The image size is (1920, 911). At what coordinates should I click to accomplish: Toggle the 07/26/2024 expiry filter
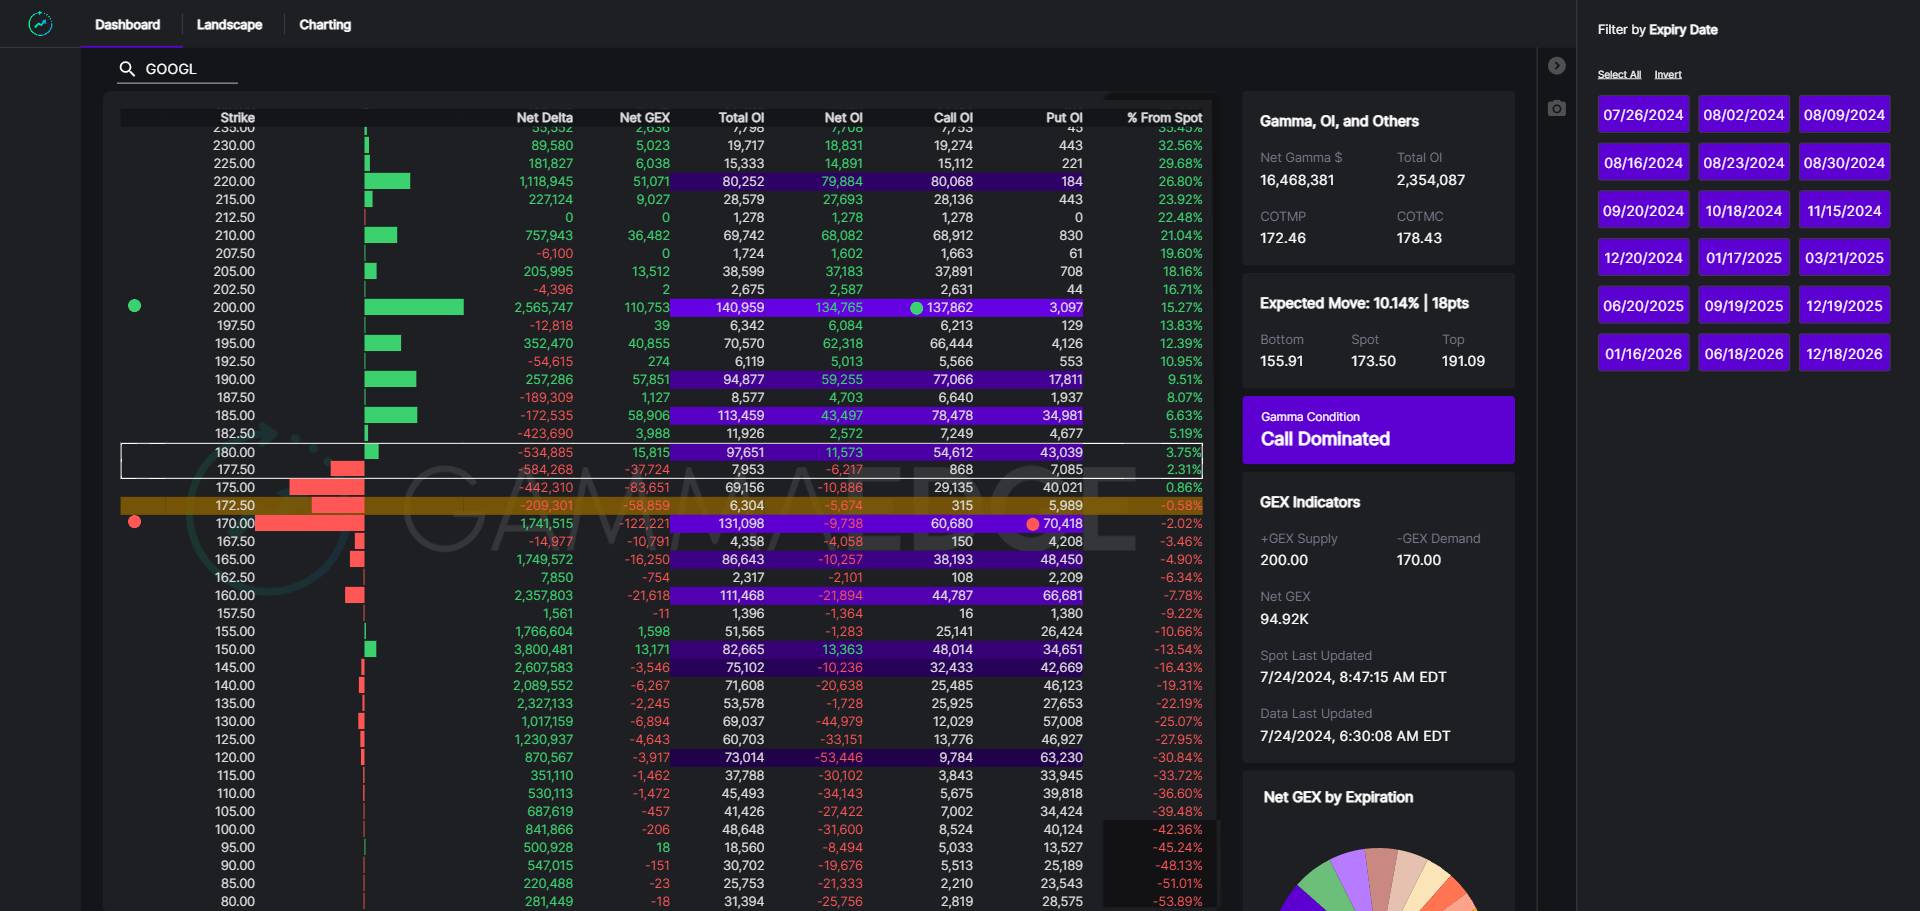point(1643,115)
